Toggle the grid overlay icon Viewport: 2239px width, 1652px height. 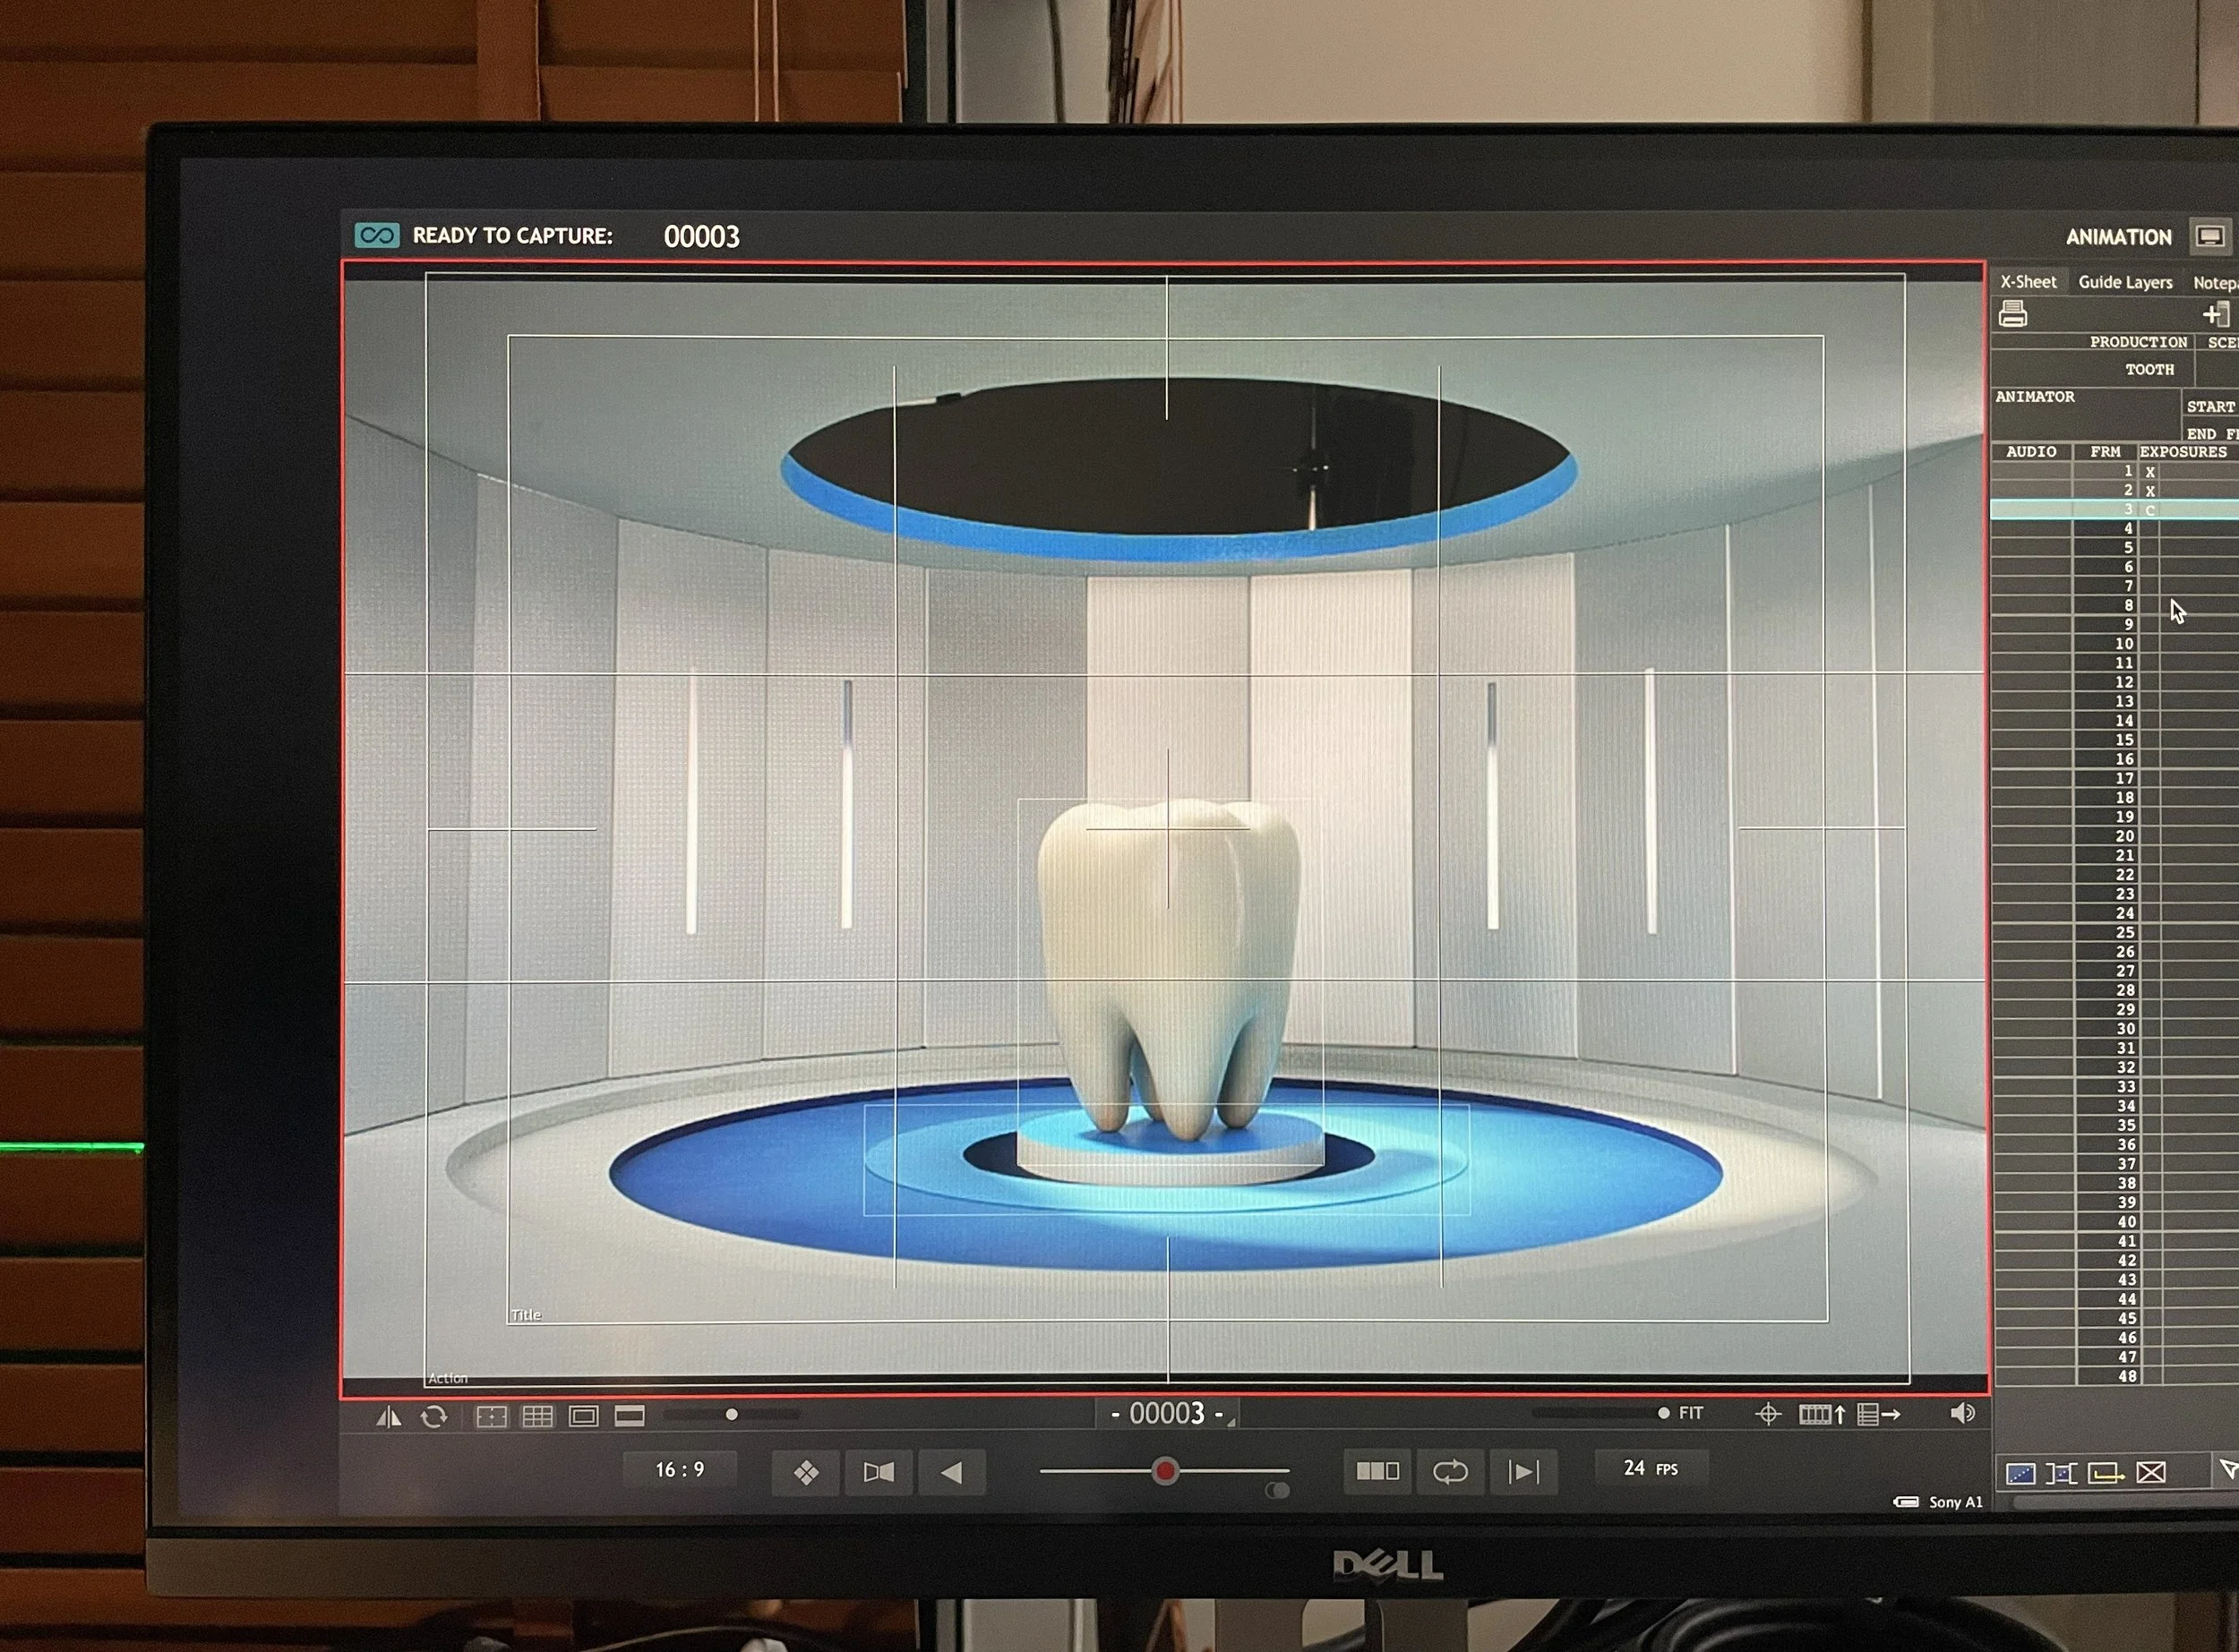538,1416
